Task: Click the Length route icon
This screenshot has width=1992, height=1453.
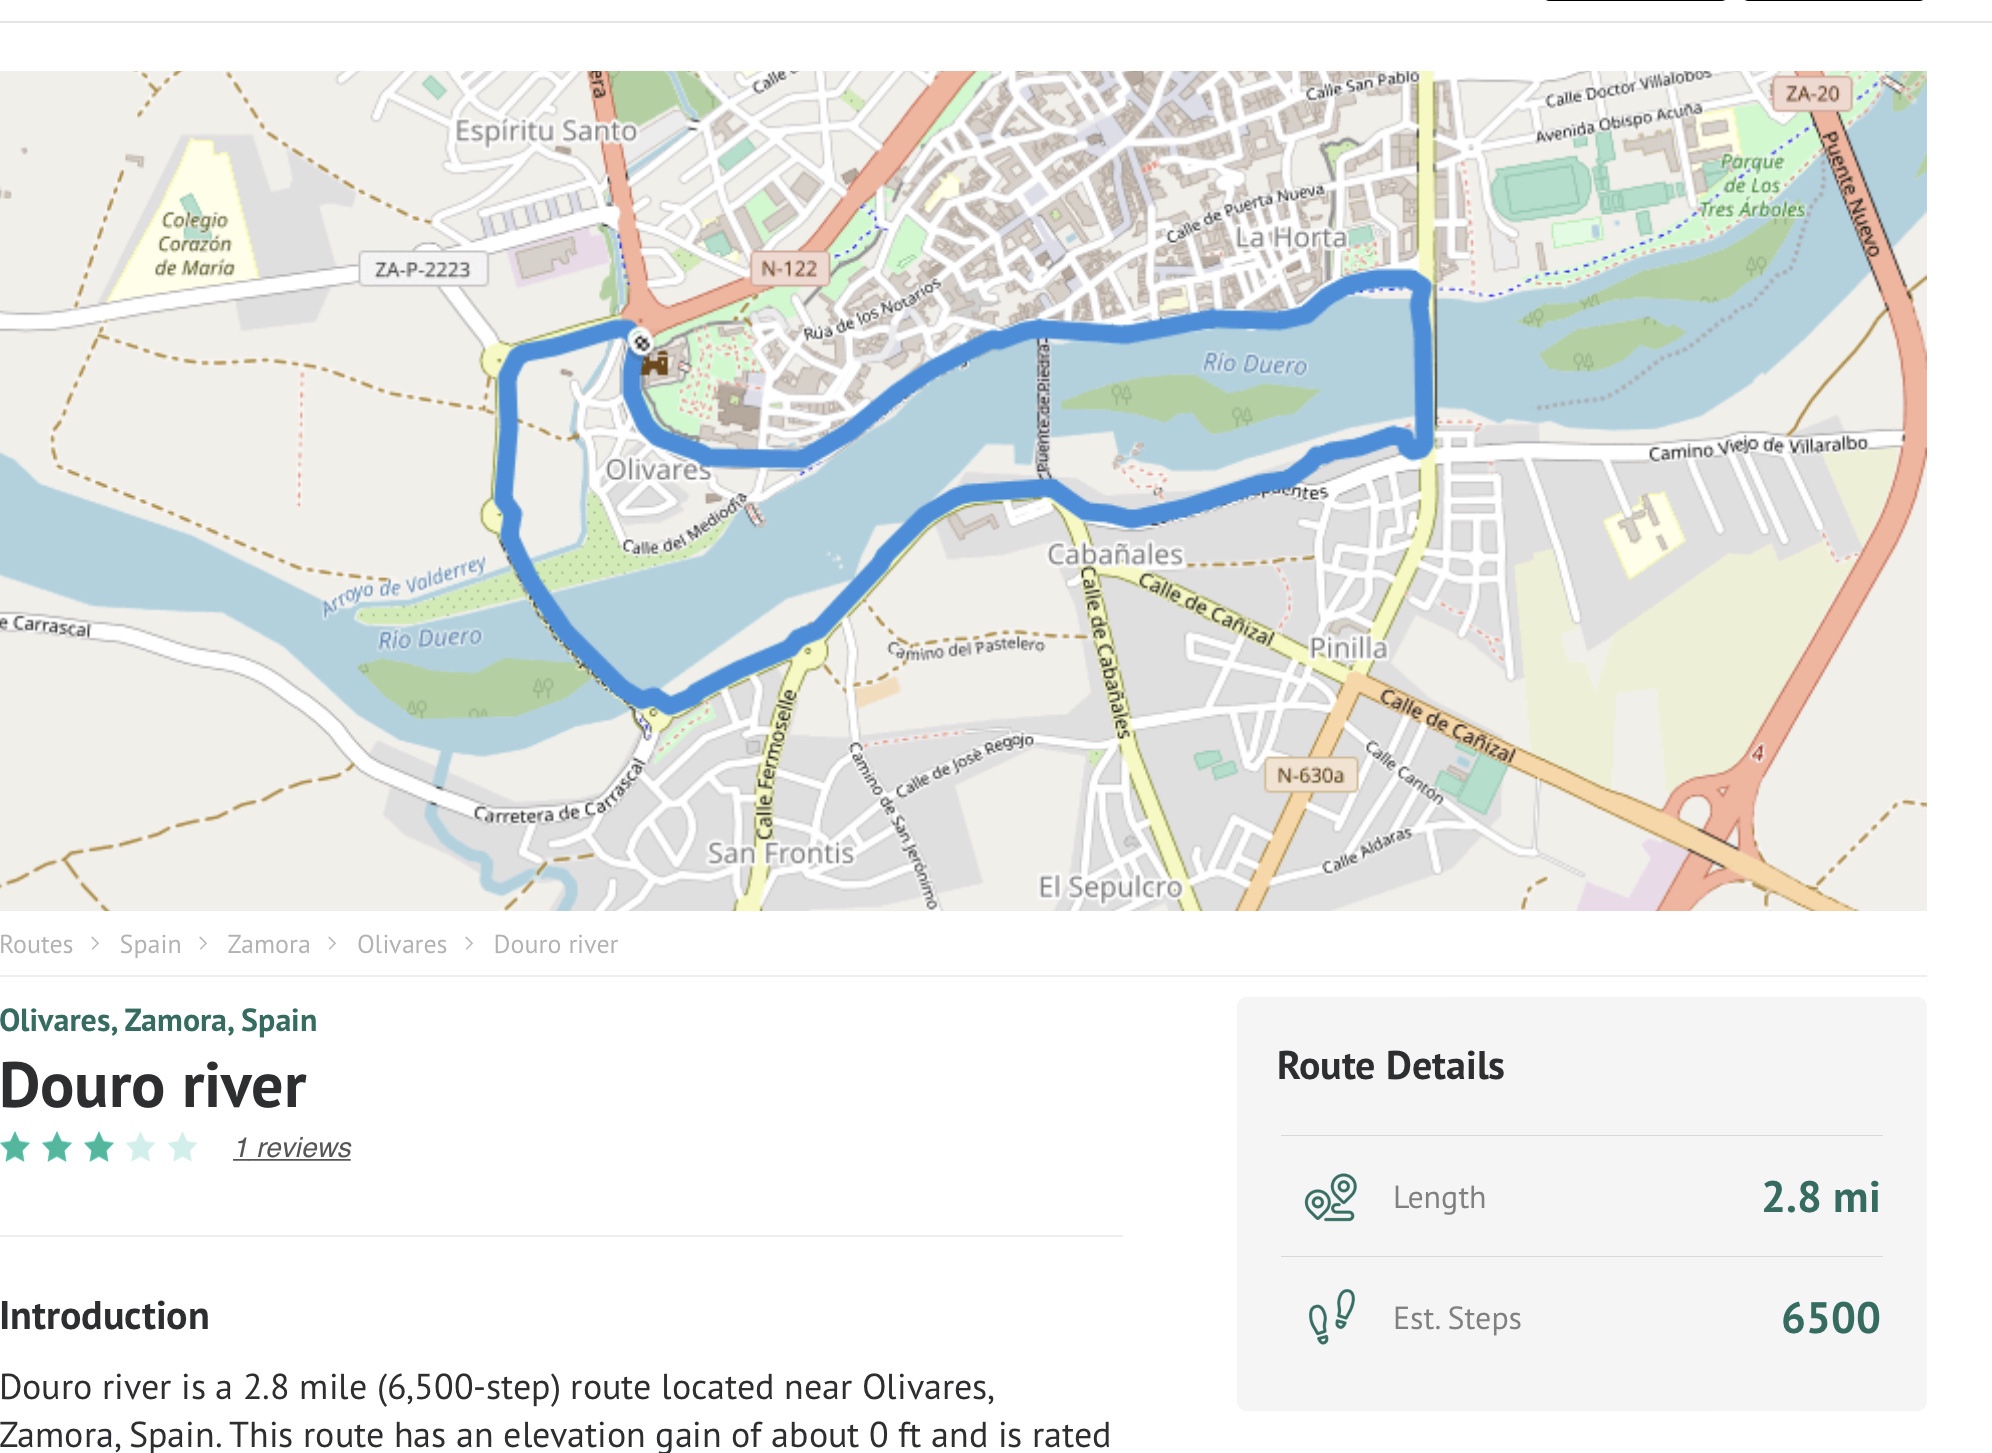Action: tap(1330, 1197)
